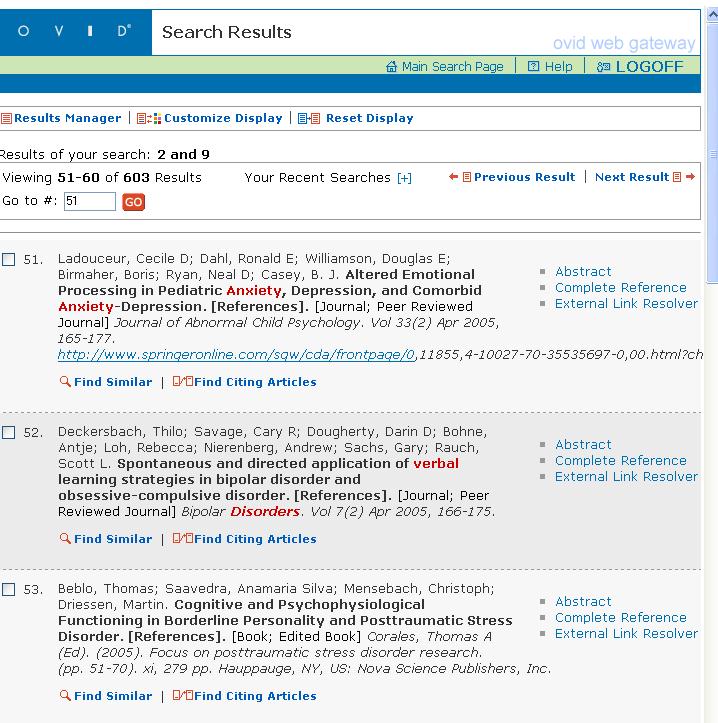Expand Your Recent Searches [+]
The width and height of the screenshot is (718, 723).
[x=404, y=178]
